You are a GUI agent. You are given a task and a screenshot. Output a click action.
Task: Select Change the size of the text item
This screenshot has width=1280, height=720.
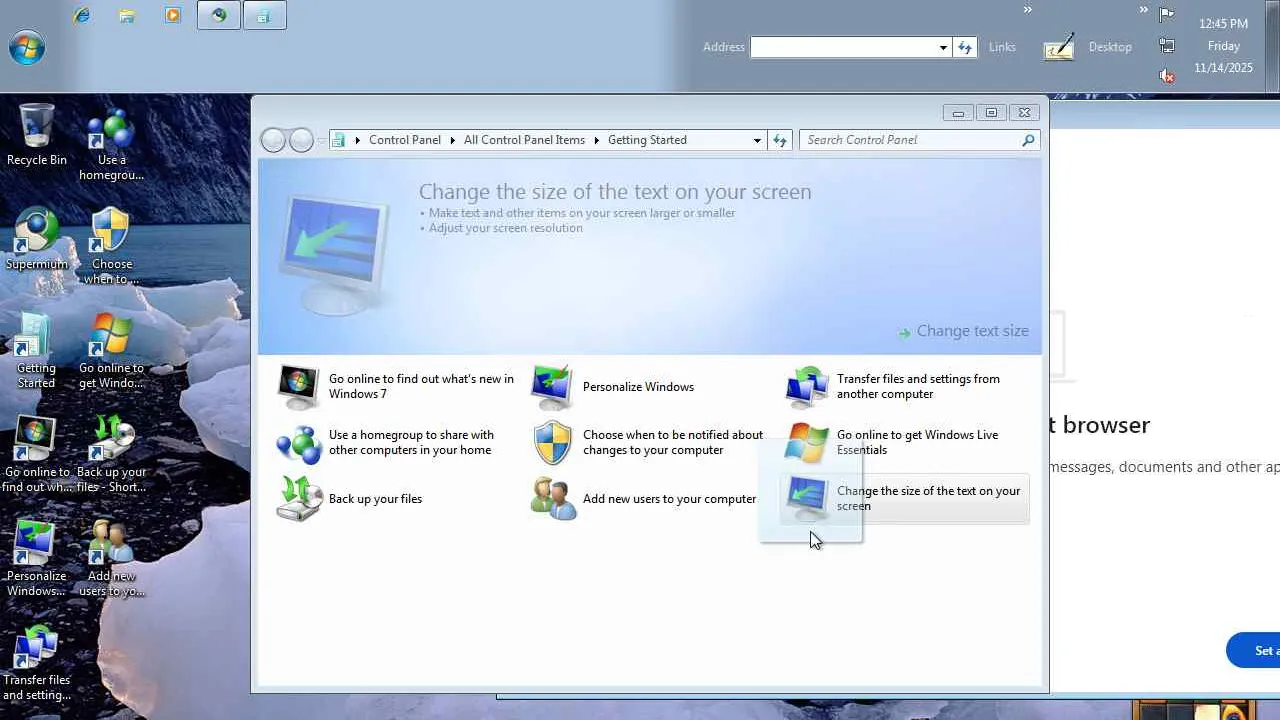pyautogui.click(x=904, y=498)
